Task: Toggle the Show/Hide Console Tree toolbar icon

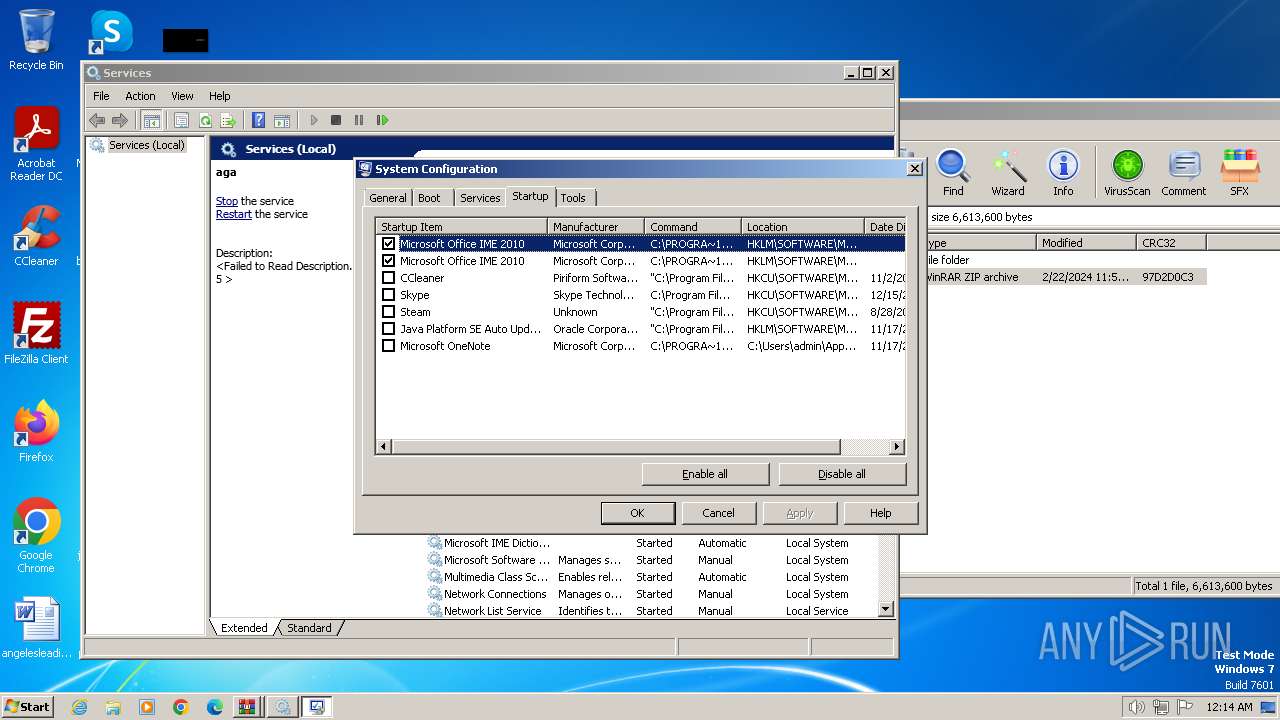Action: click(151, 120)
